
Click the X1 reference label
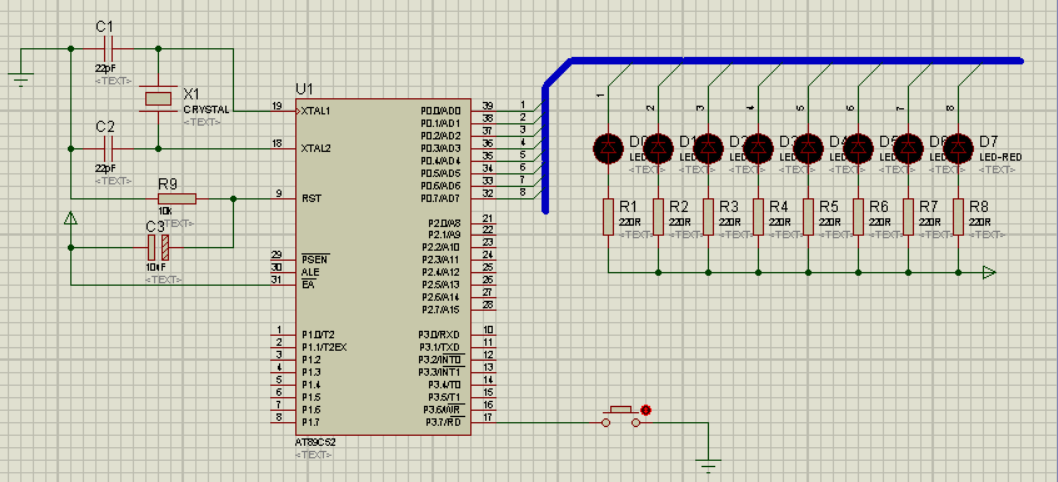click(192, 93)
